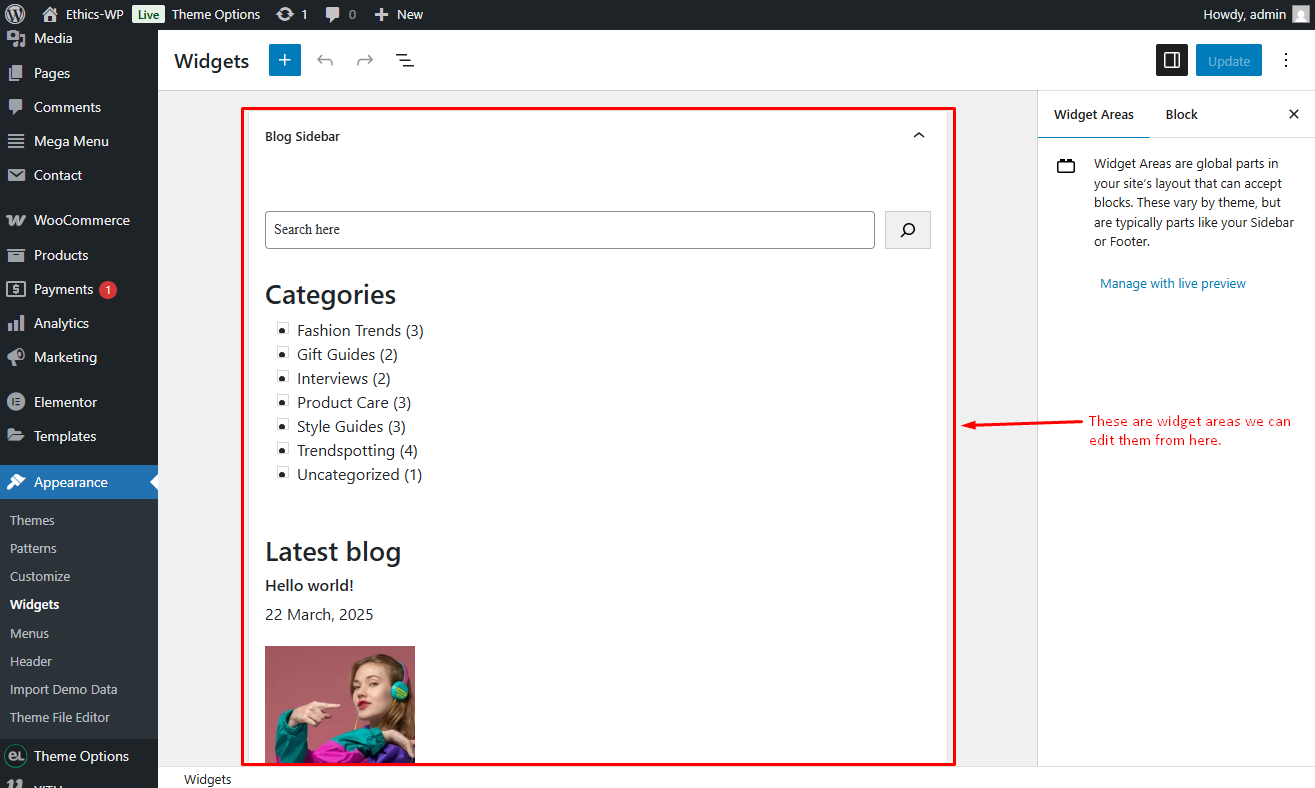Click the Widgets breadcrumb in footer bar
Viewport: 1315px width, 788px height.
(207, 779)
